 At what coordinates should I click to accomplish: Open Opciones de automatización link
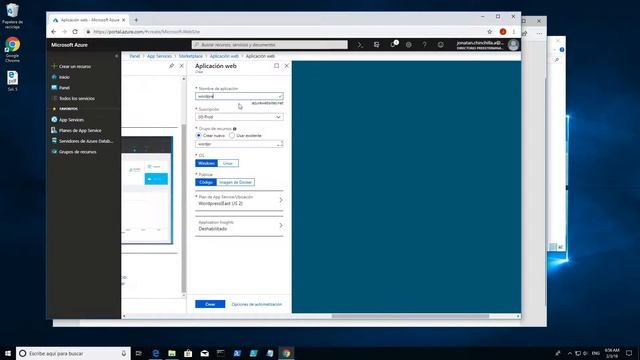click(x=257, y=304)
